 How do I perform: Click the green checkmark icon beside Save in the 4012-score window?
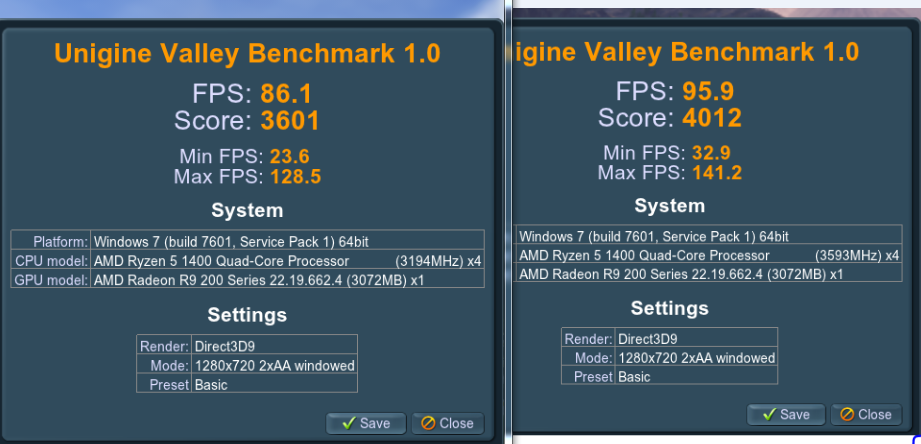click(x=769, y=414)
